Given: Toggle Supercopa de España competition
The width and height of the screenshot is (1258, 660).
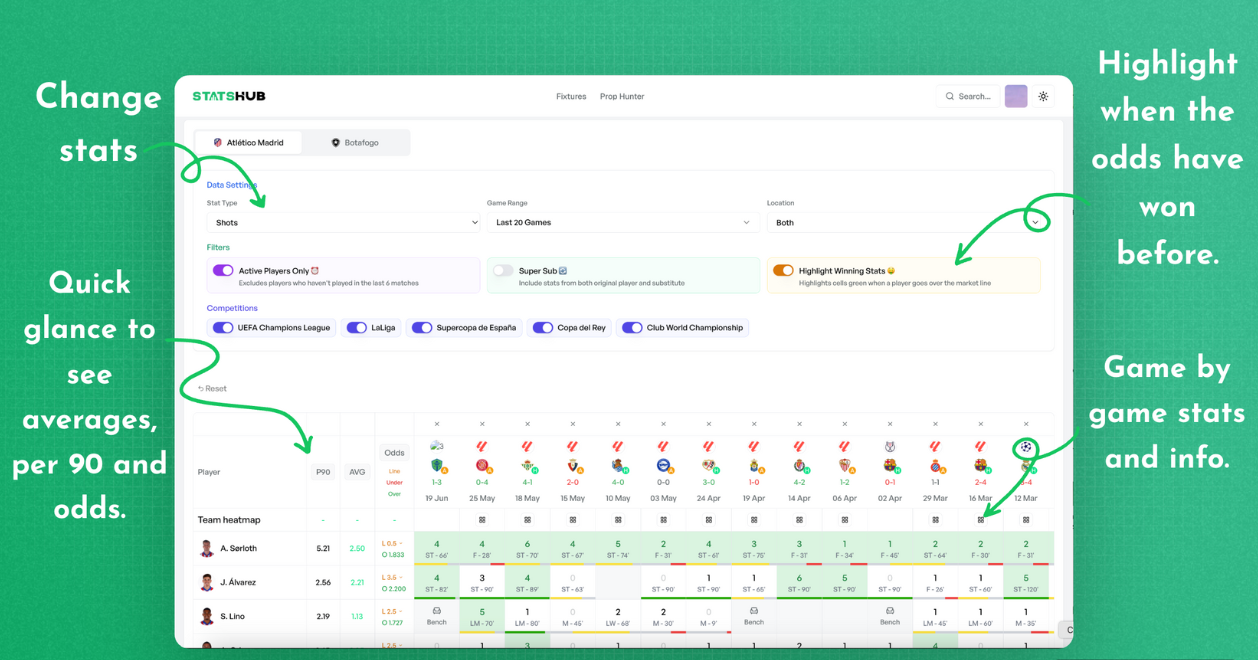Looking at the screenshot, I should pos(422,327).
